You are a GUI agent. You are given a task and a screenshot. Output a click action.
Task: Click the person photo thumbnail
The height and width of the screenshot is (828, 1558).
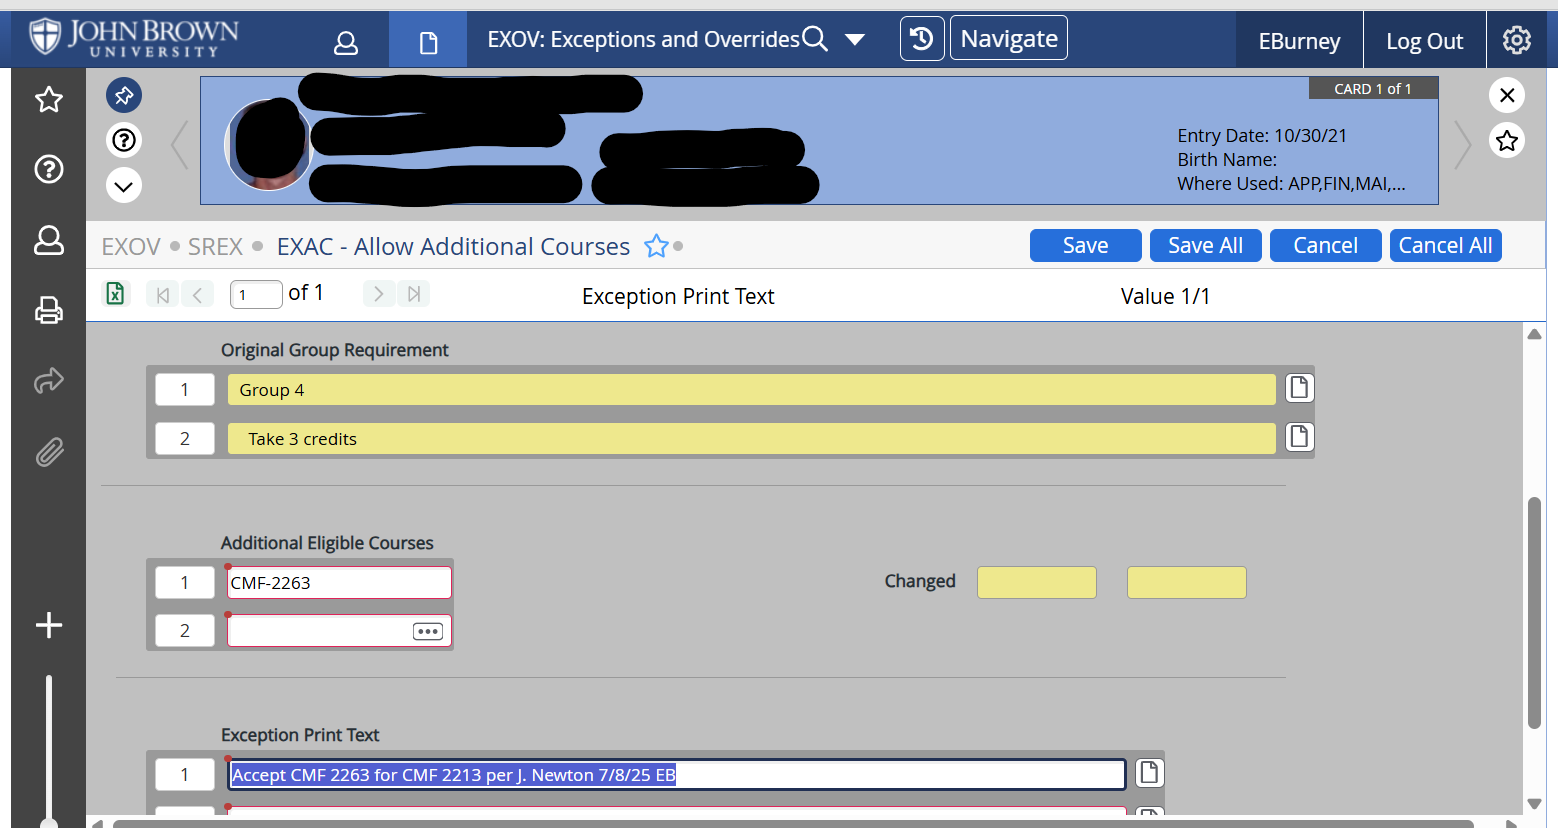click(268, 145)
